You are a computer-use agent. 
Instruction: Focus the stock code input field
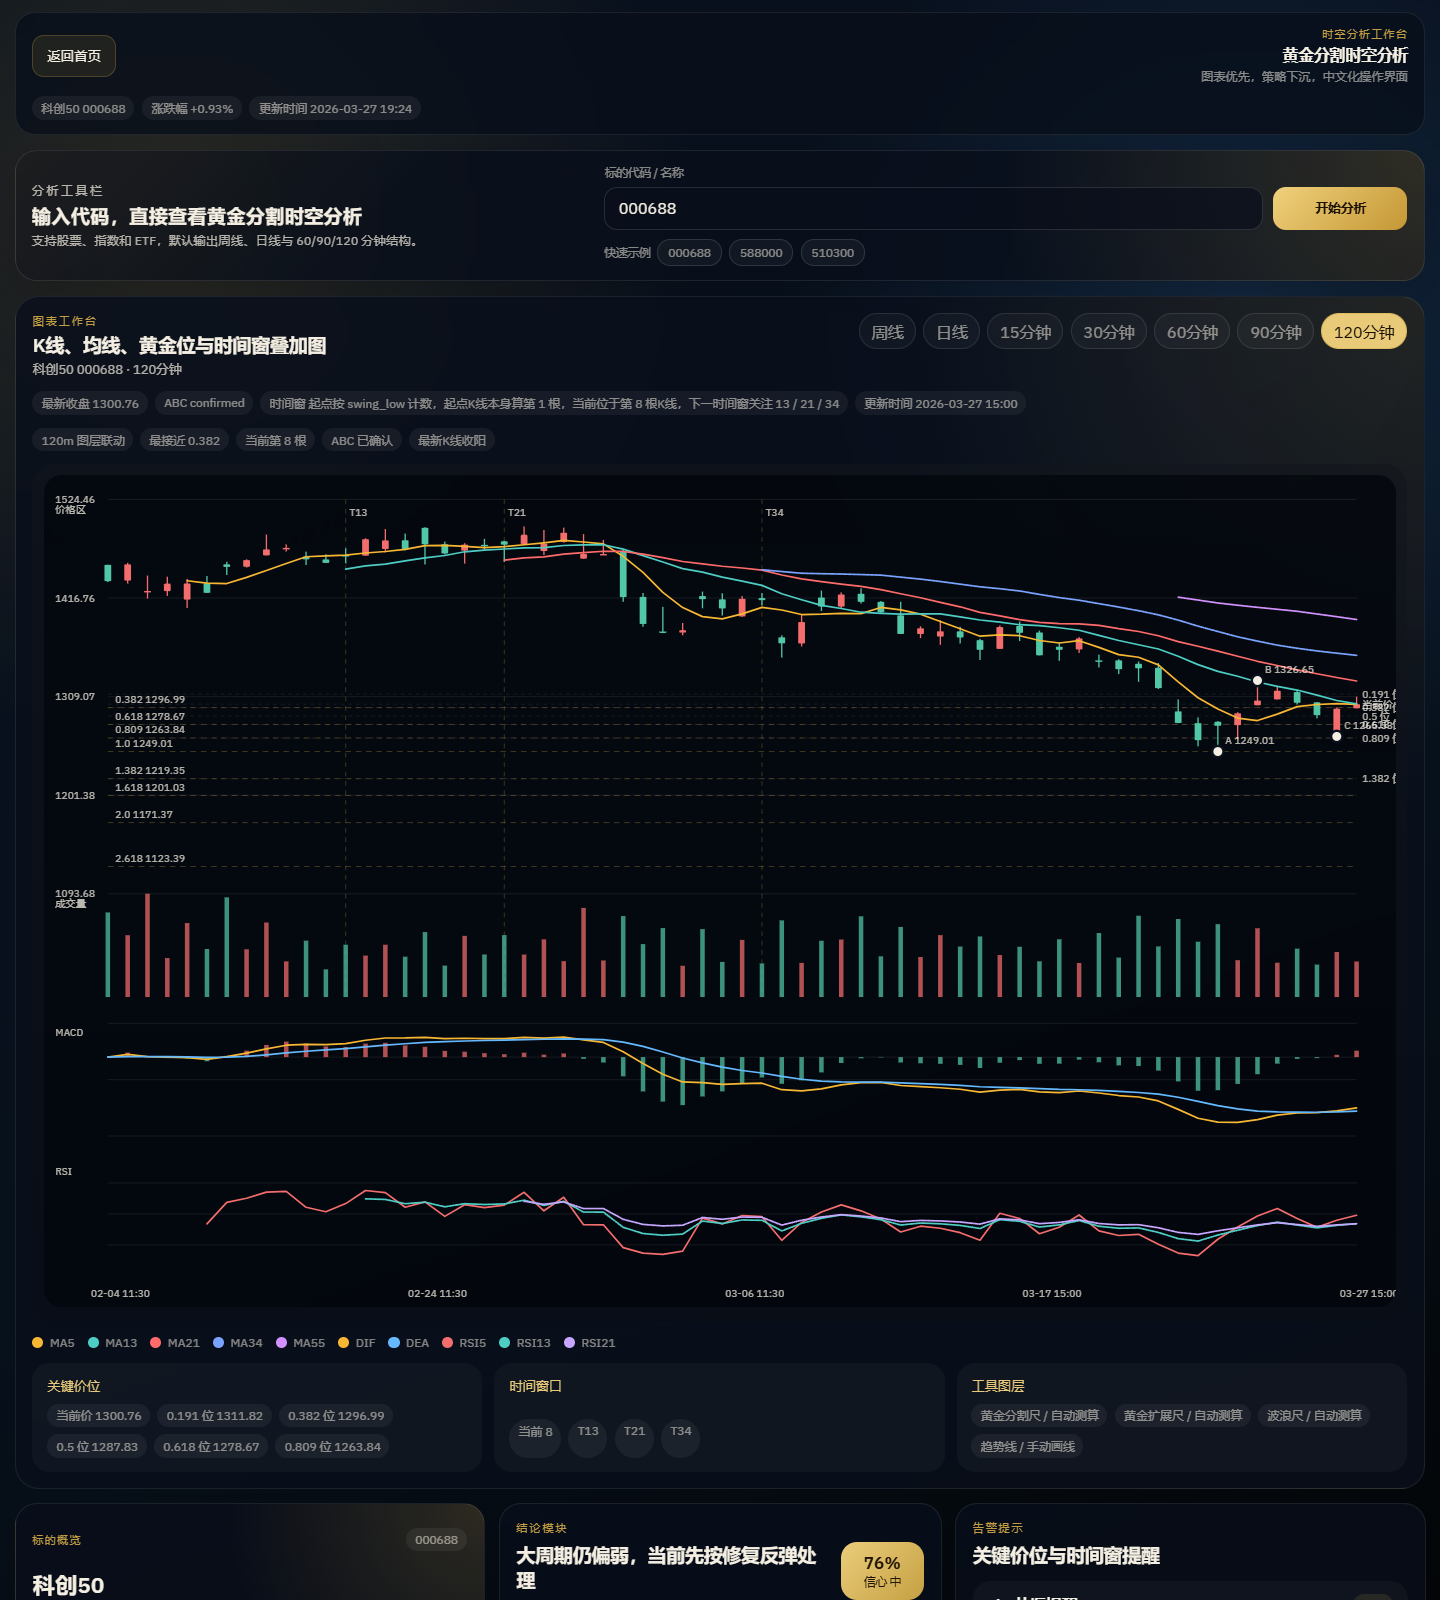[933, 208]
